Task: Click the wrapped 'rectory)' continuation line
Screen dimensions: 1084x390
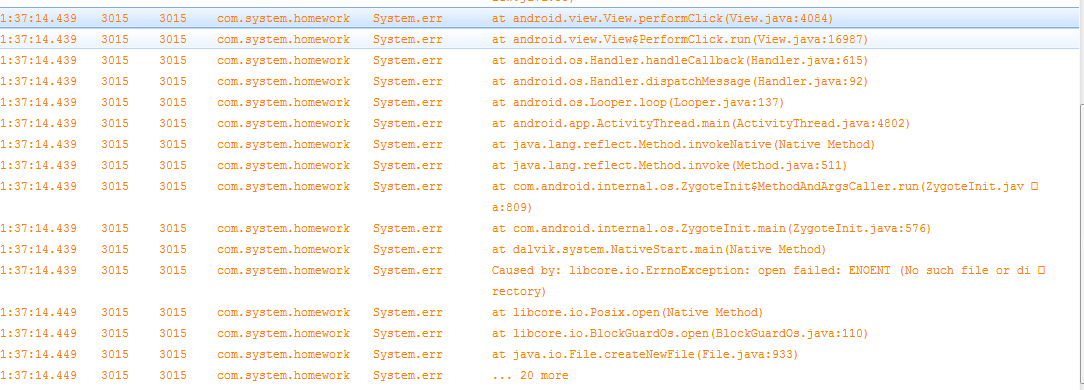Action: (x=518, y=291)
